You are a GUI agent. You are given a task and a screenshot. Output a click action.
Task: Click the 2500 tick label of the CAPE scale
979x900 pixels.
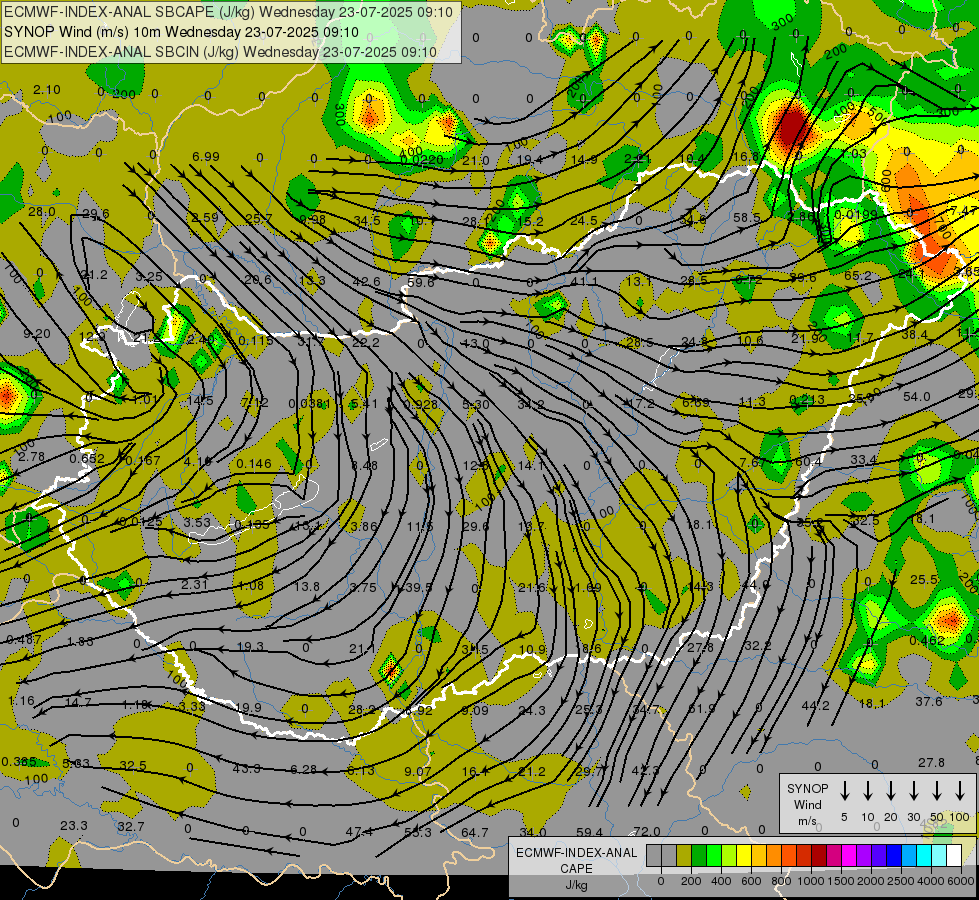tap(900, 881)
